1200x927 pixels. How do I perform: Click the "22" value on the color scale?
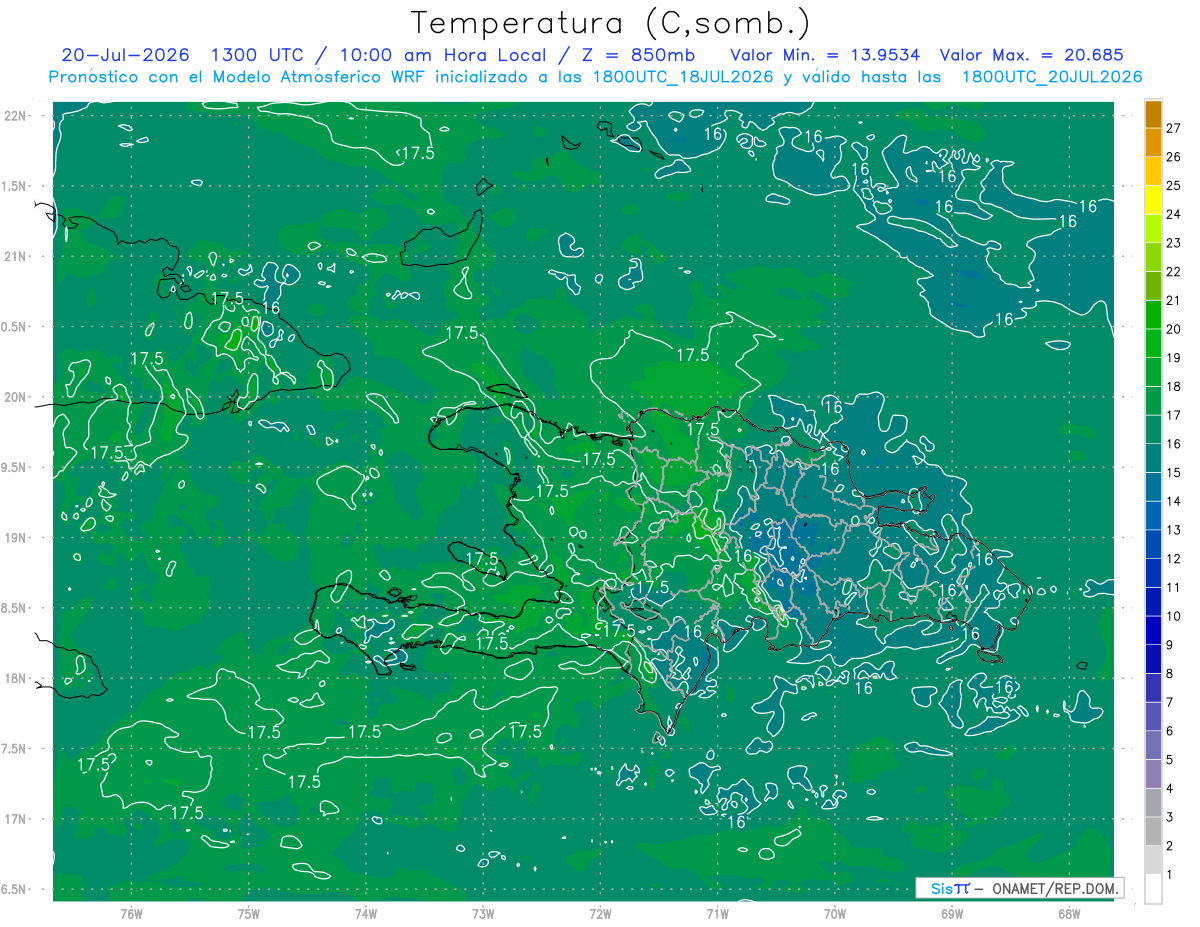[1174, 272]
